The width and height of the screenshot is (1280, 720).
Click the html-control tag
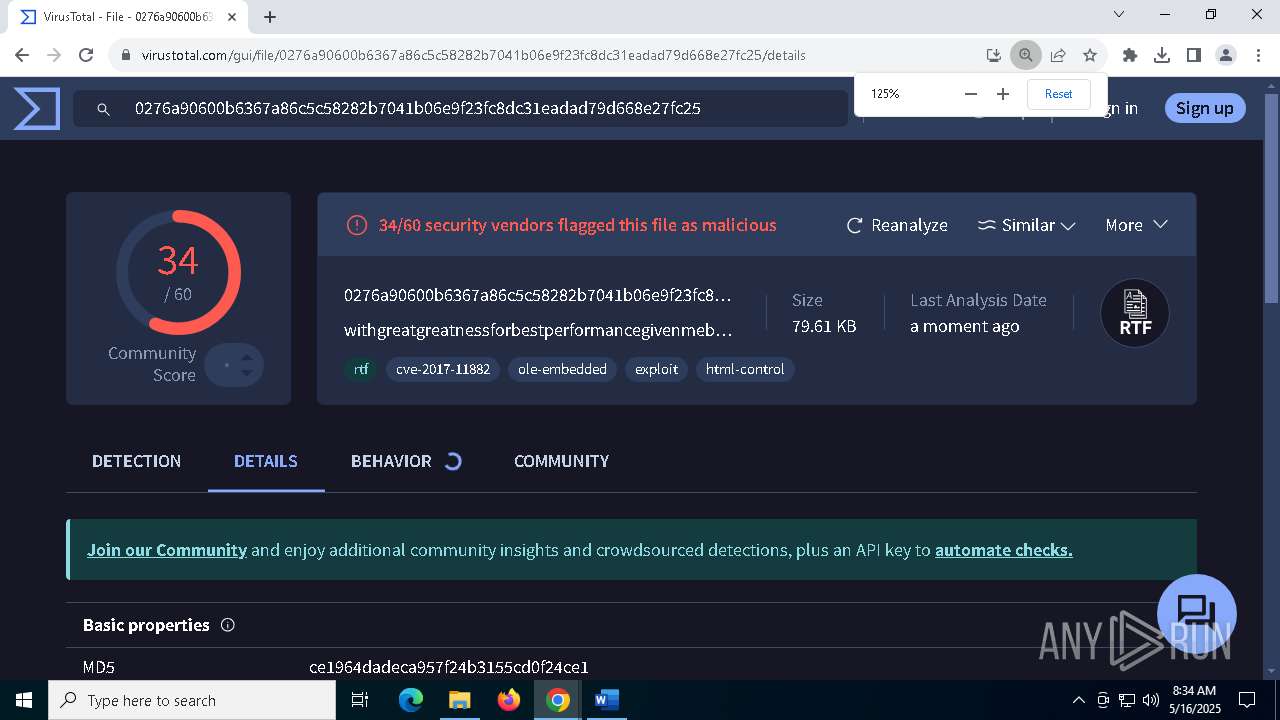click(x=745, y=369)
